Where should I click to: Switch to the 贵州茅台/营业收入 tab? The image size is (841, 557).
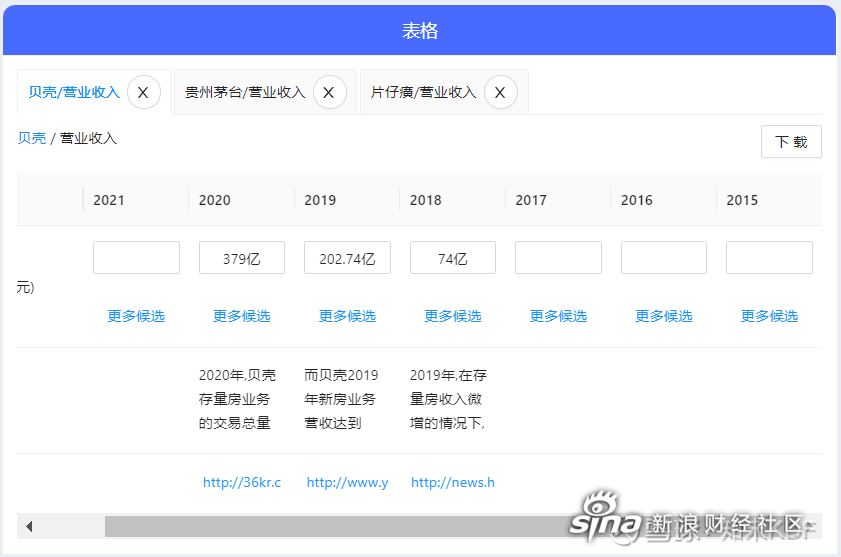pyautogui.click(x=245, y=92)
